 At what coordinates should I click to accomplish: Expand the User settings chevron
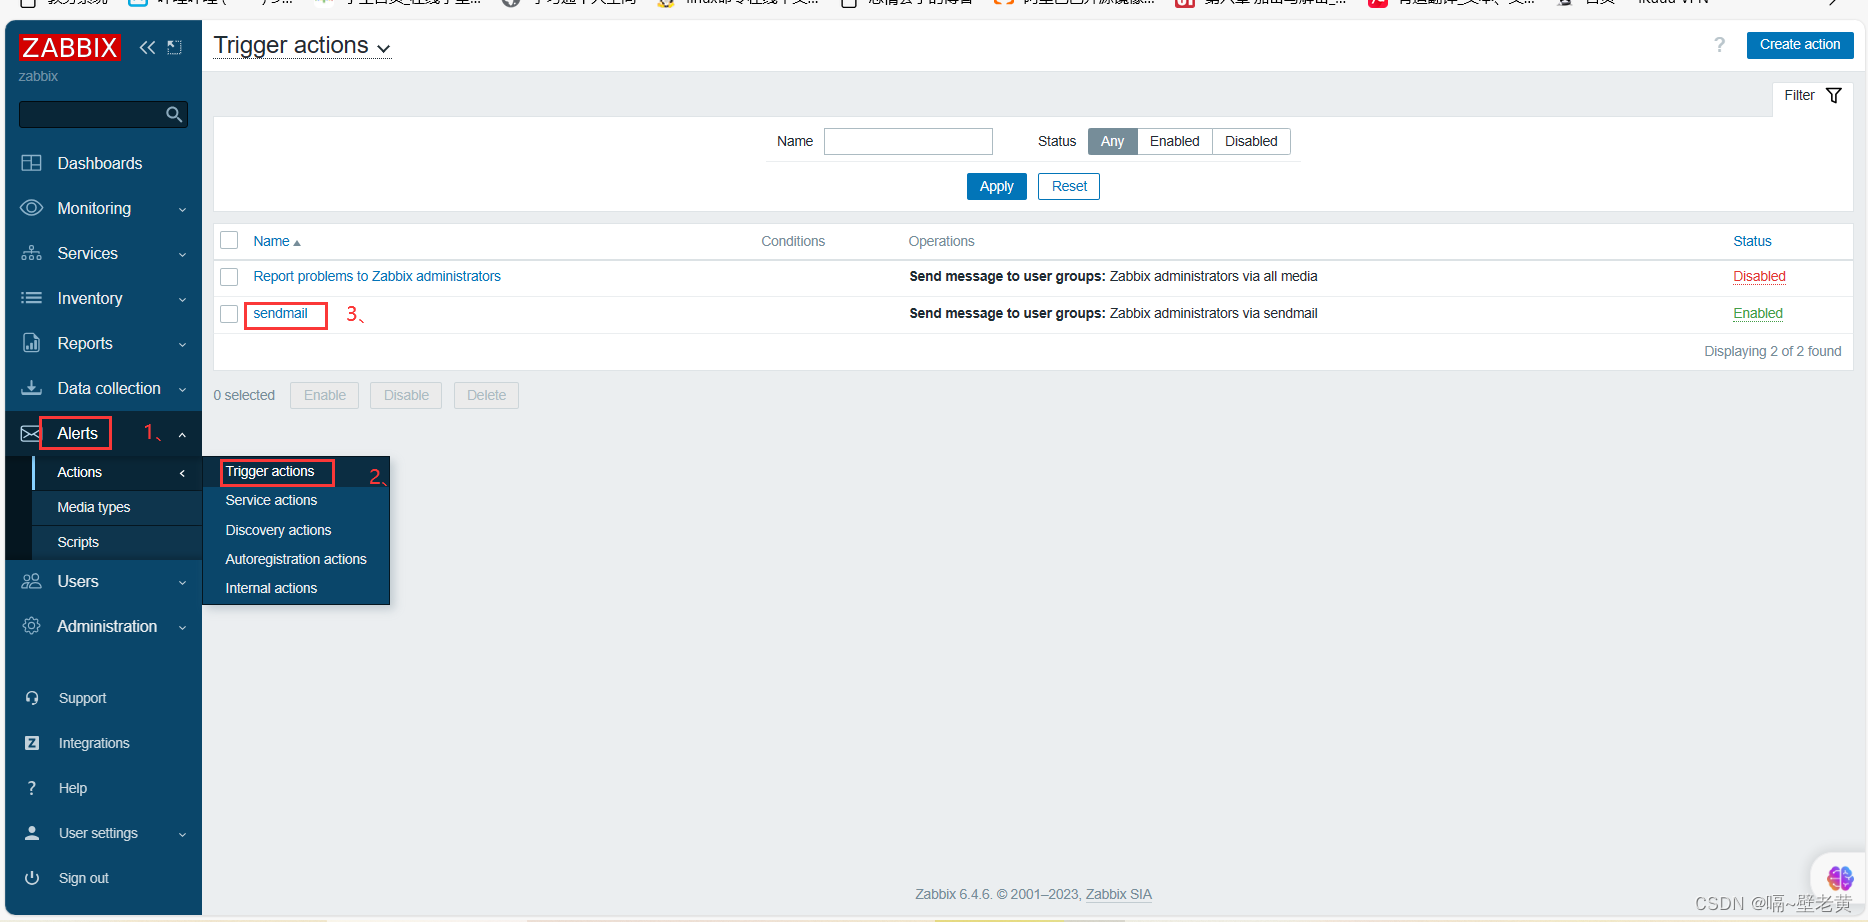[x=182, y=834]
